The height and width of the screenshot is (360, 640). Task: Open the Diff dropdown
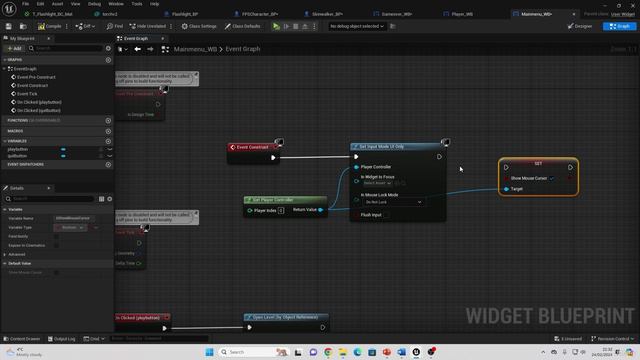click(85, 26)
